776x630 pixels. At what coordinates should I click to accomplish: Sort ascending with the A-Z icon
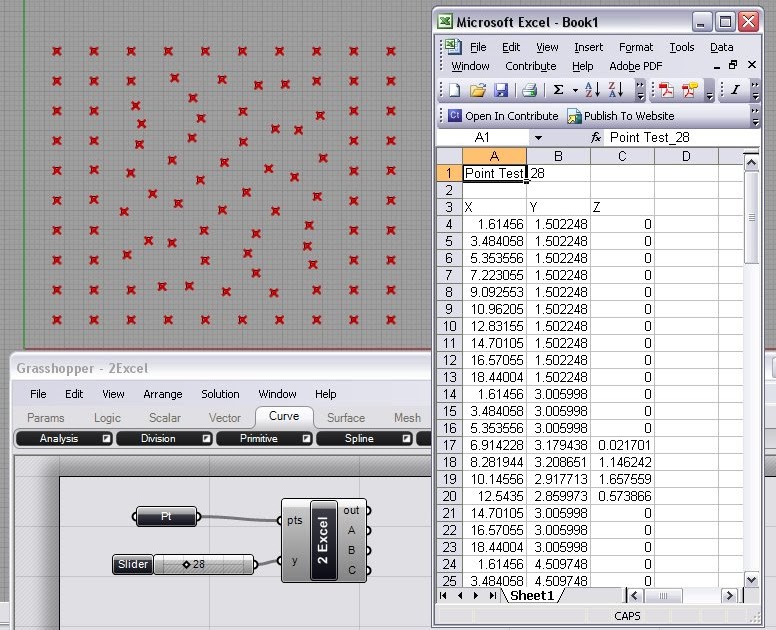pyautogui.click(x=592, y=90)
